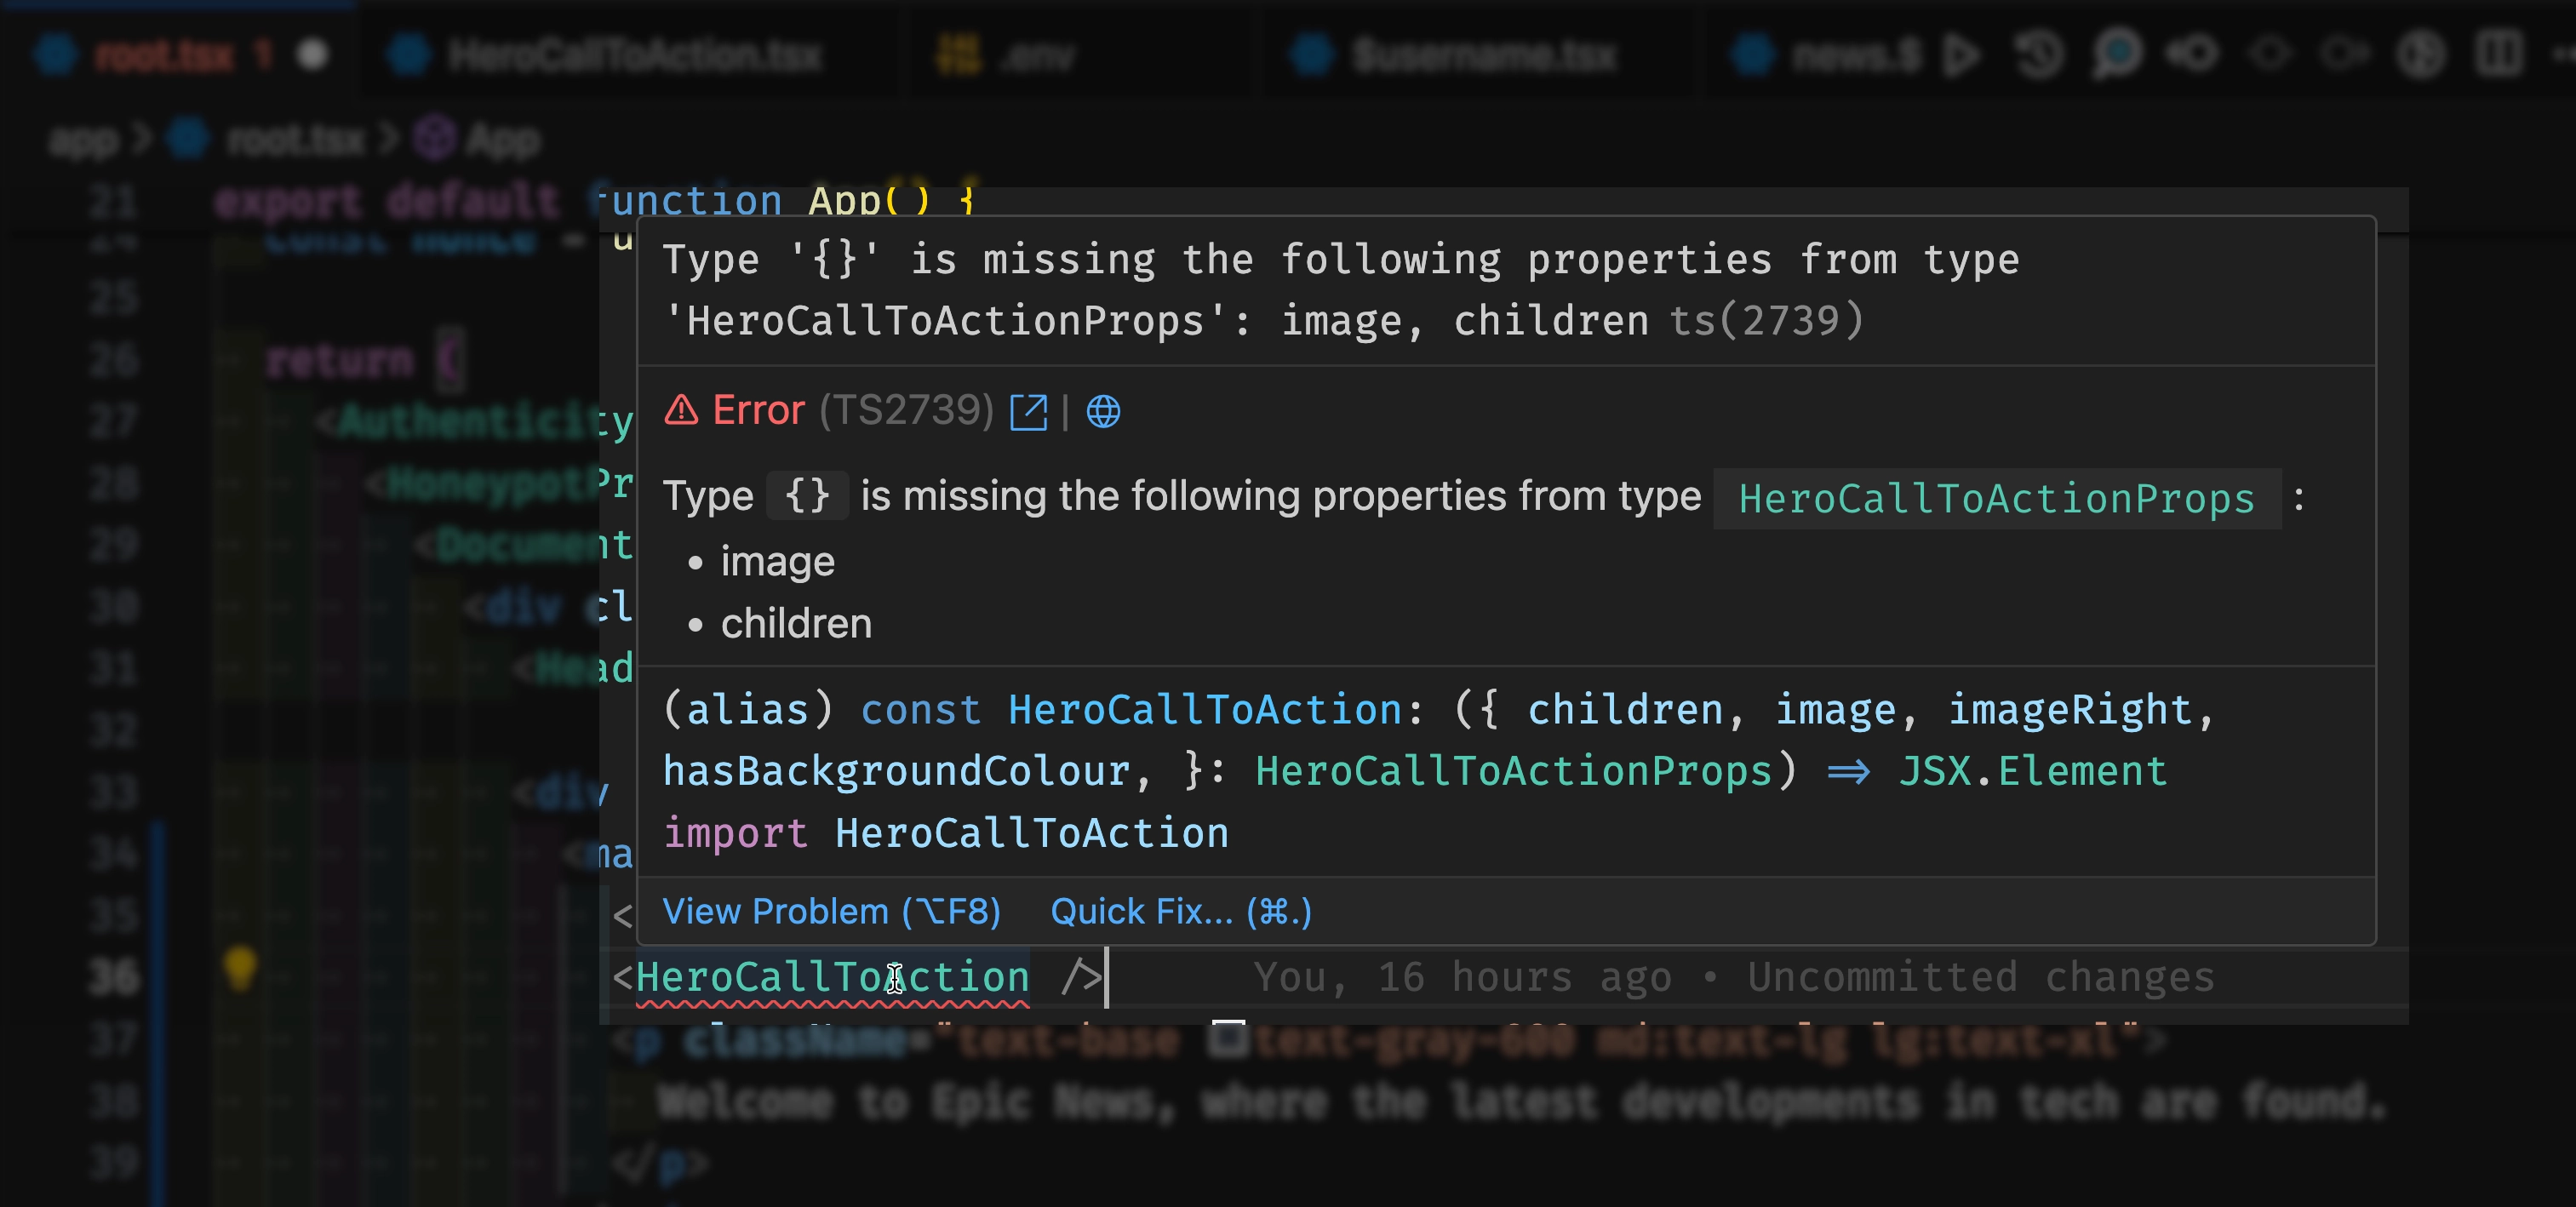2576x1207 pixels.
Task: Open the root.tsx breadcrumb dropdown
Action: [x=295, y=140]
